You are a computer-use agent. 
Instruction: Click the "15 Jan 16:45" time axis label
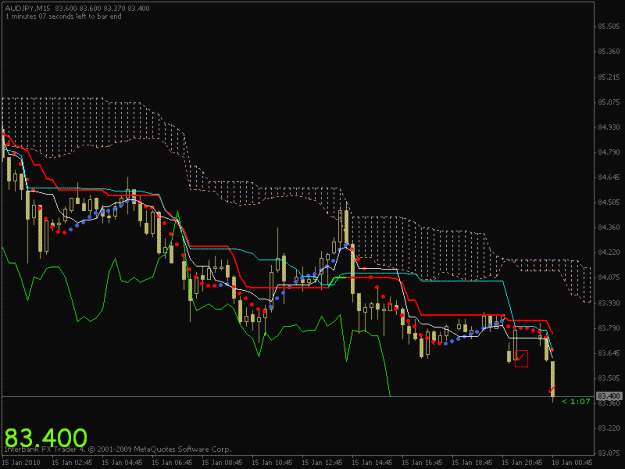tap(422, 463)
